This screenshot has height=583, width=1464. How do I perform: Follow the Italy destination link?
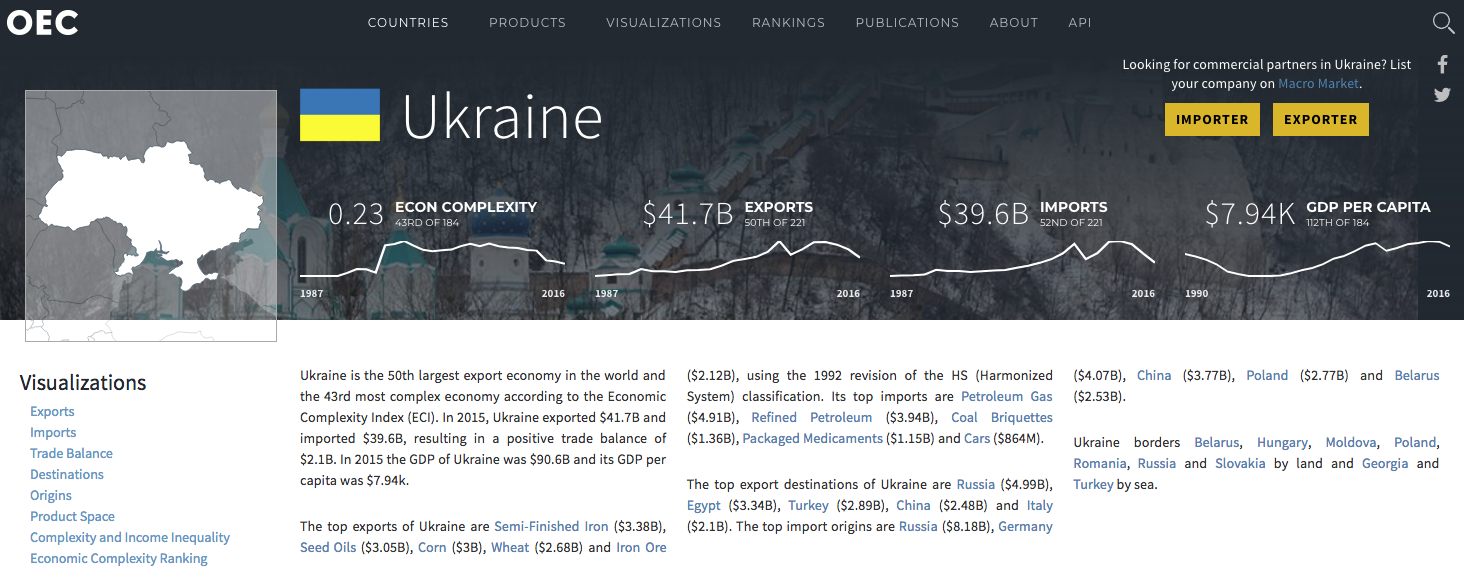(x=1040, y=505)
